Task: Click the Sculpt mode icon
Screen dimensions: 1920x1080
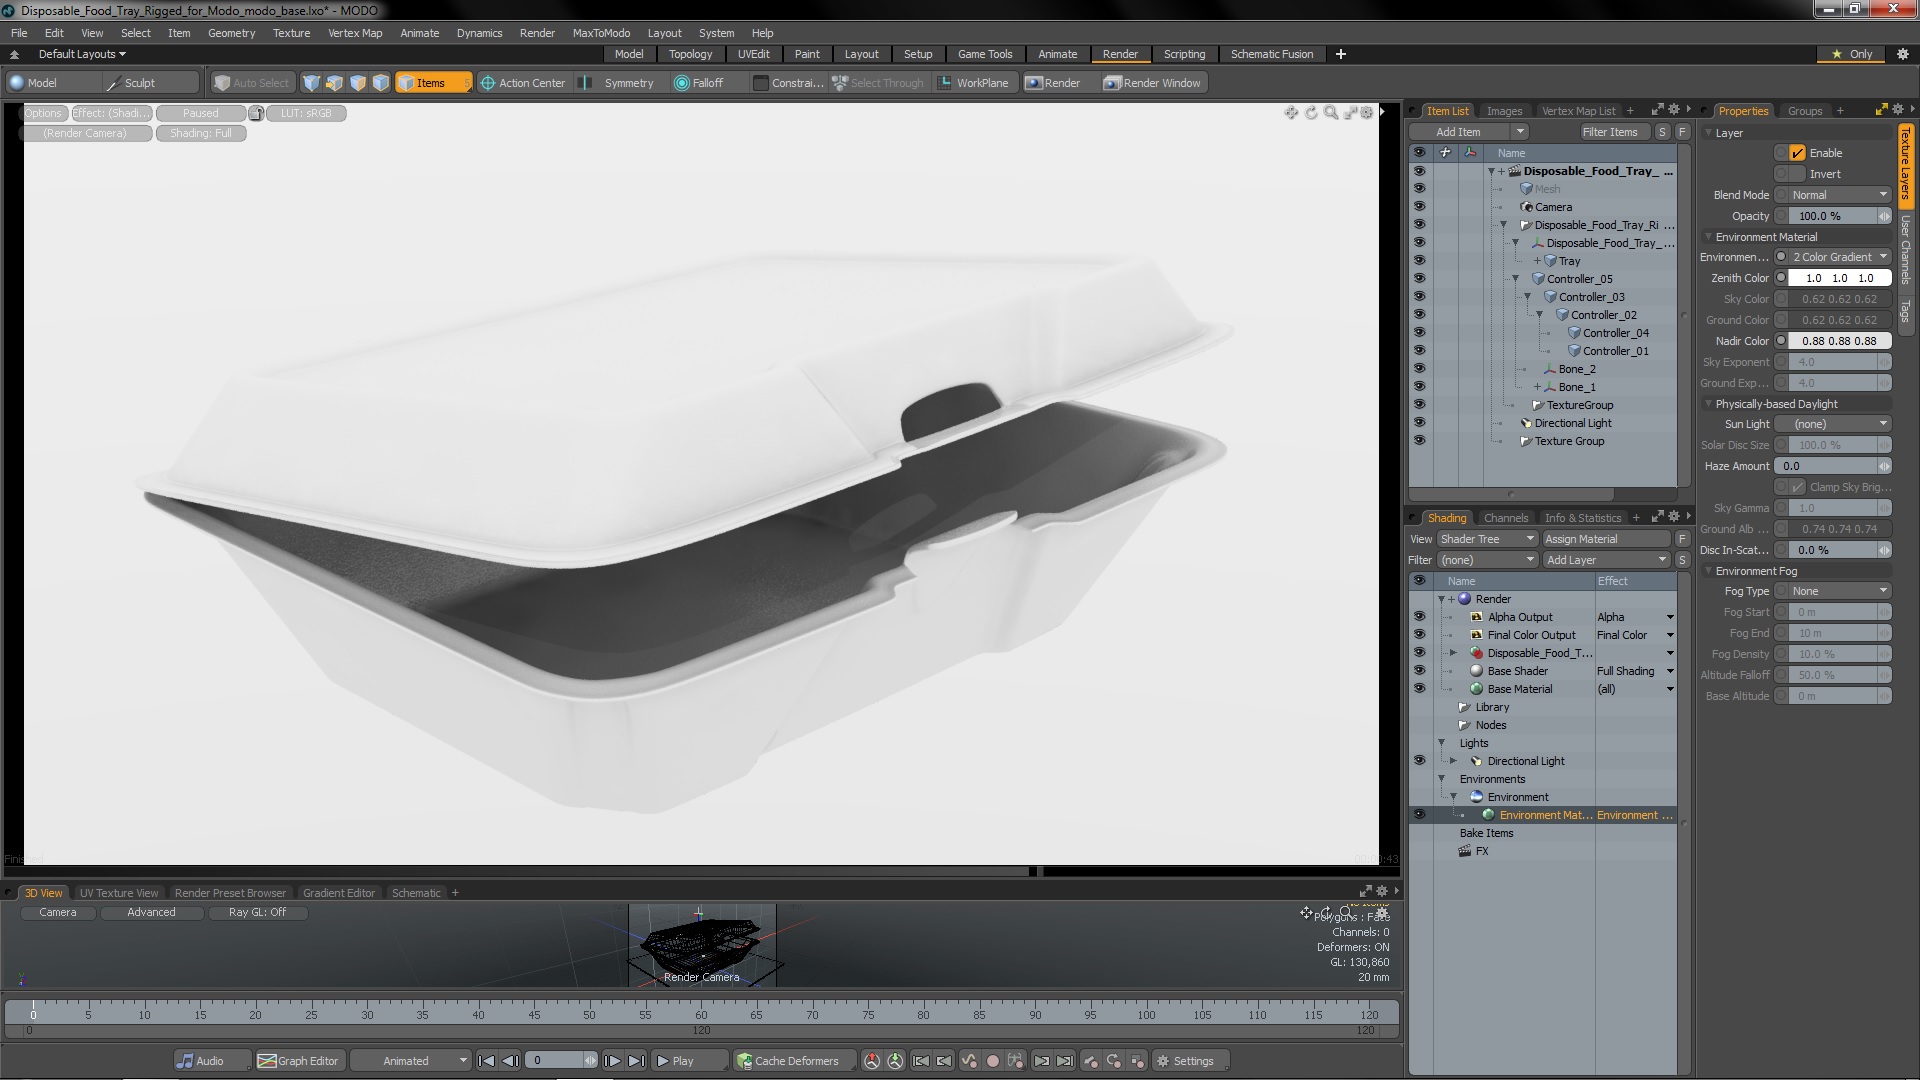Action: point(113,83)
